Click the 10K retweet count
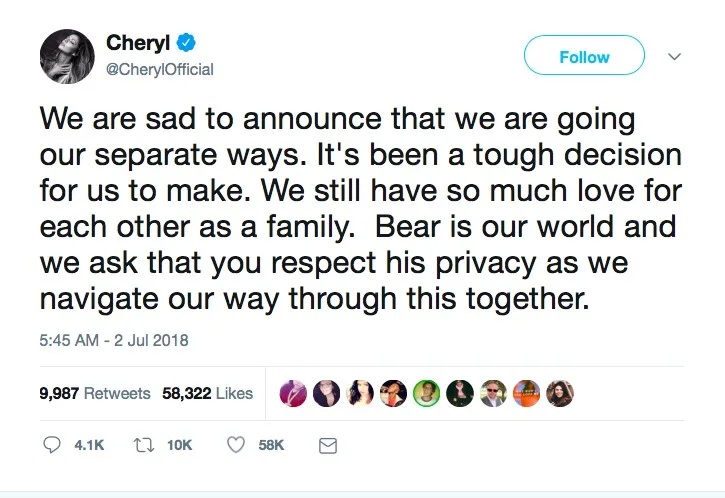This screenshot has height=498, width=725. [180, 445]
